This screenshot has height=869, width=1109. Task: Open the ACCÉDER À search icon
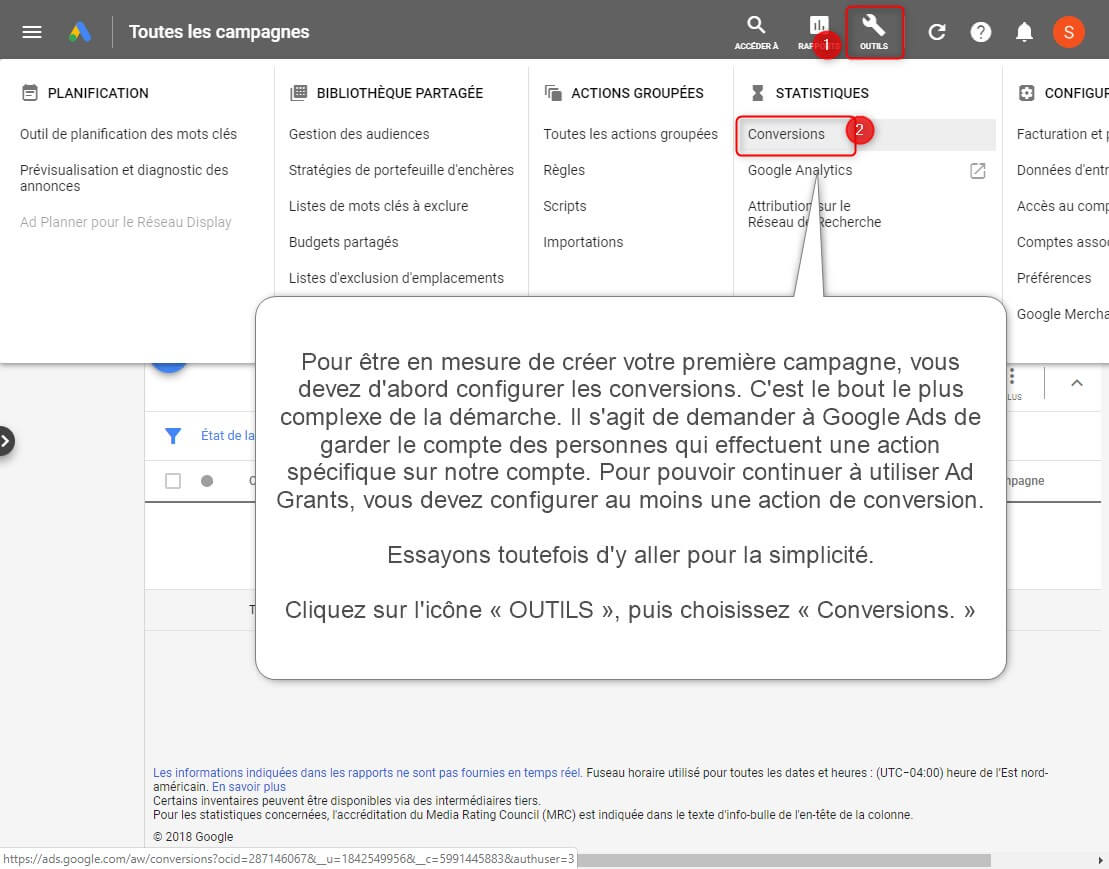(756, 33)
